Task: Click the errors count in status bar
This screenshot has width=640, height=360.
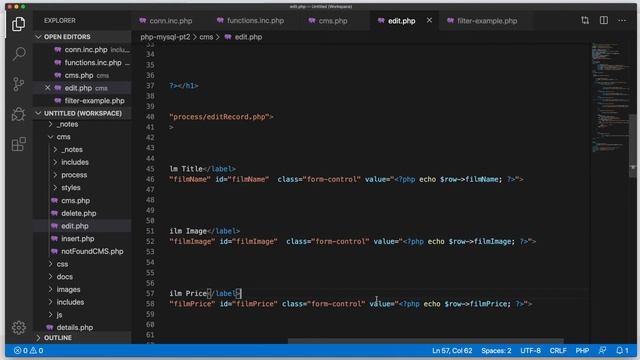Action: tap(21, 351)
